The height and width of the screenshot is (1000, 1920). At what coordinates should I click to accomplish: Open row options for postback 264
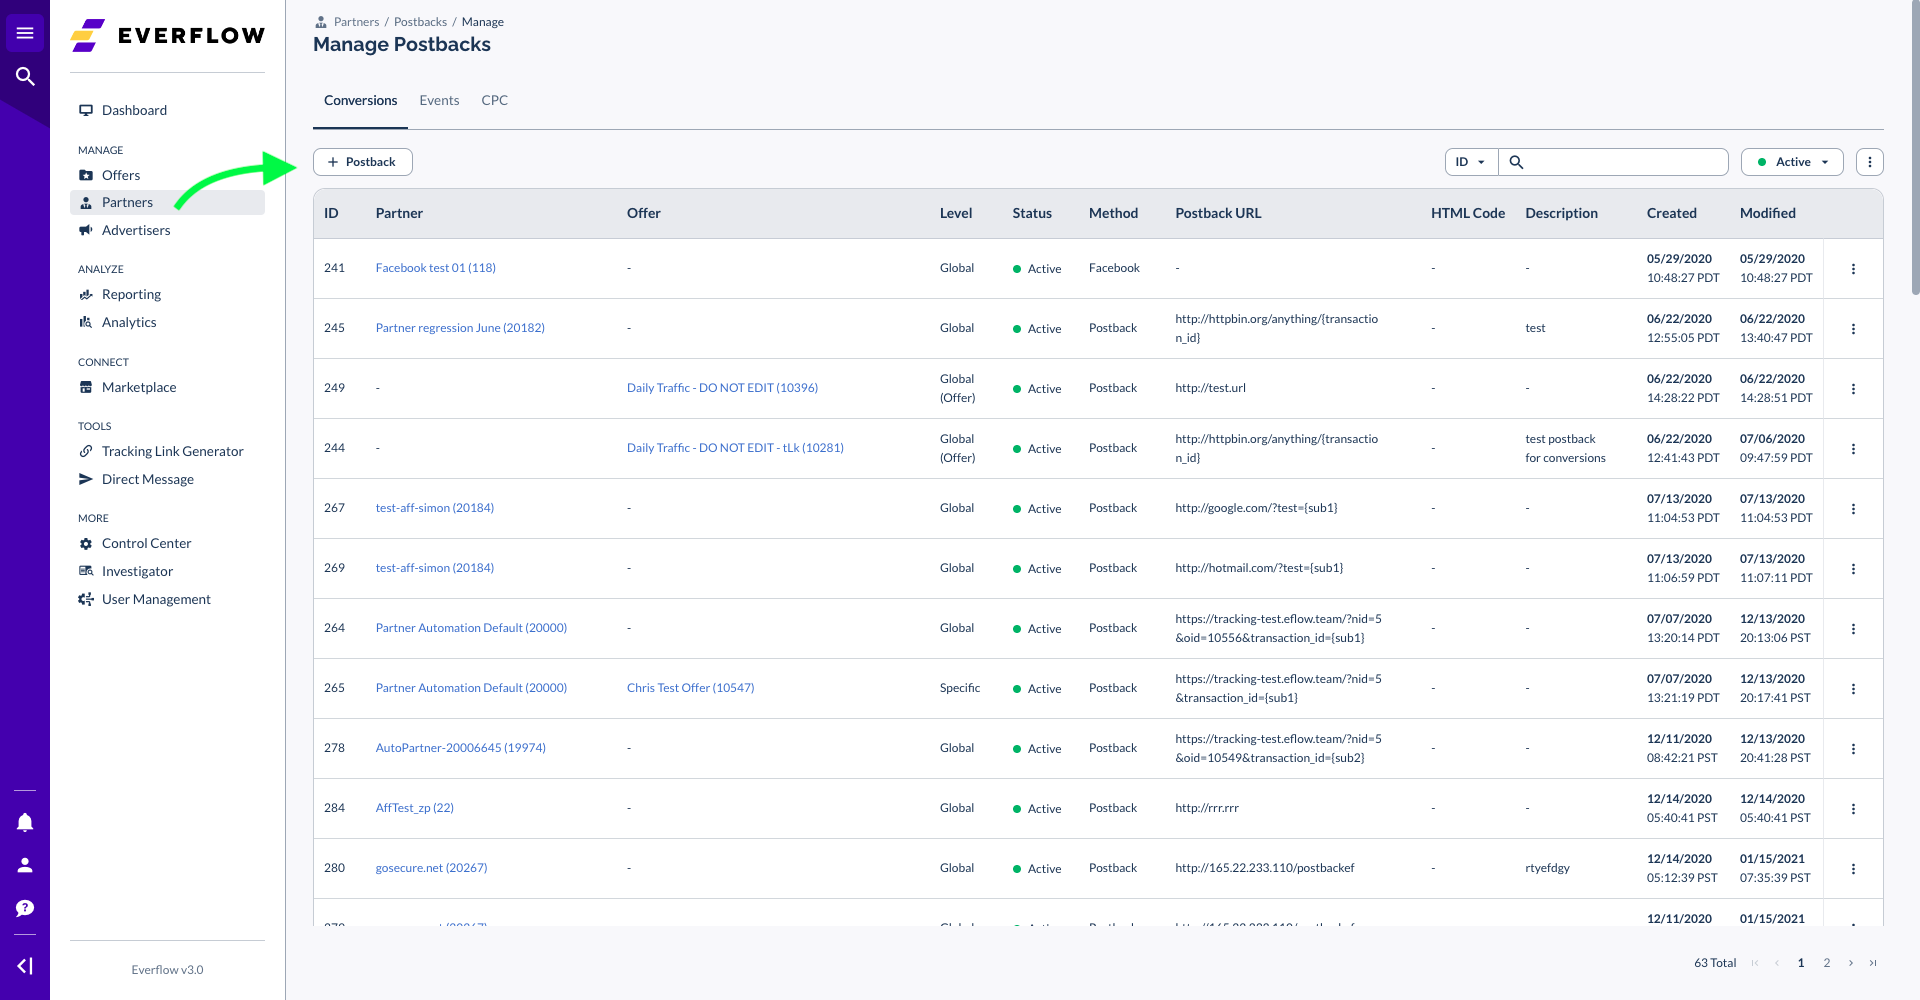point(1853,629)
